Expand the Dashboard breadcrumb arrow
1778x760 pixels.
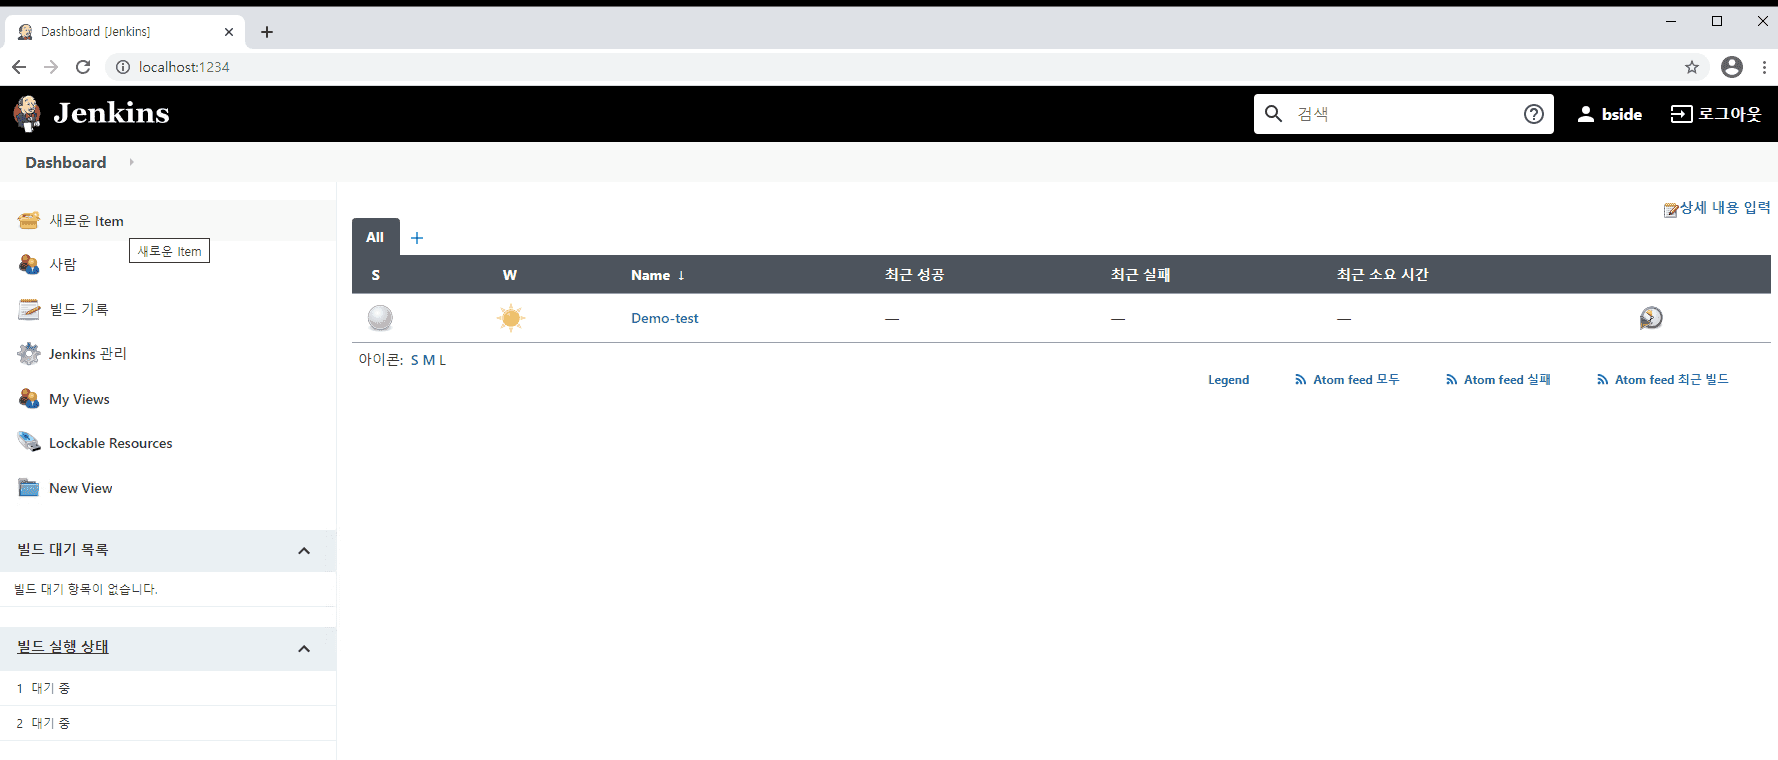click(x=131, y=162)
